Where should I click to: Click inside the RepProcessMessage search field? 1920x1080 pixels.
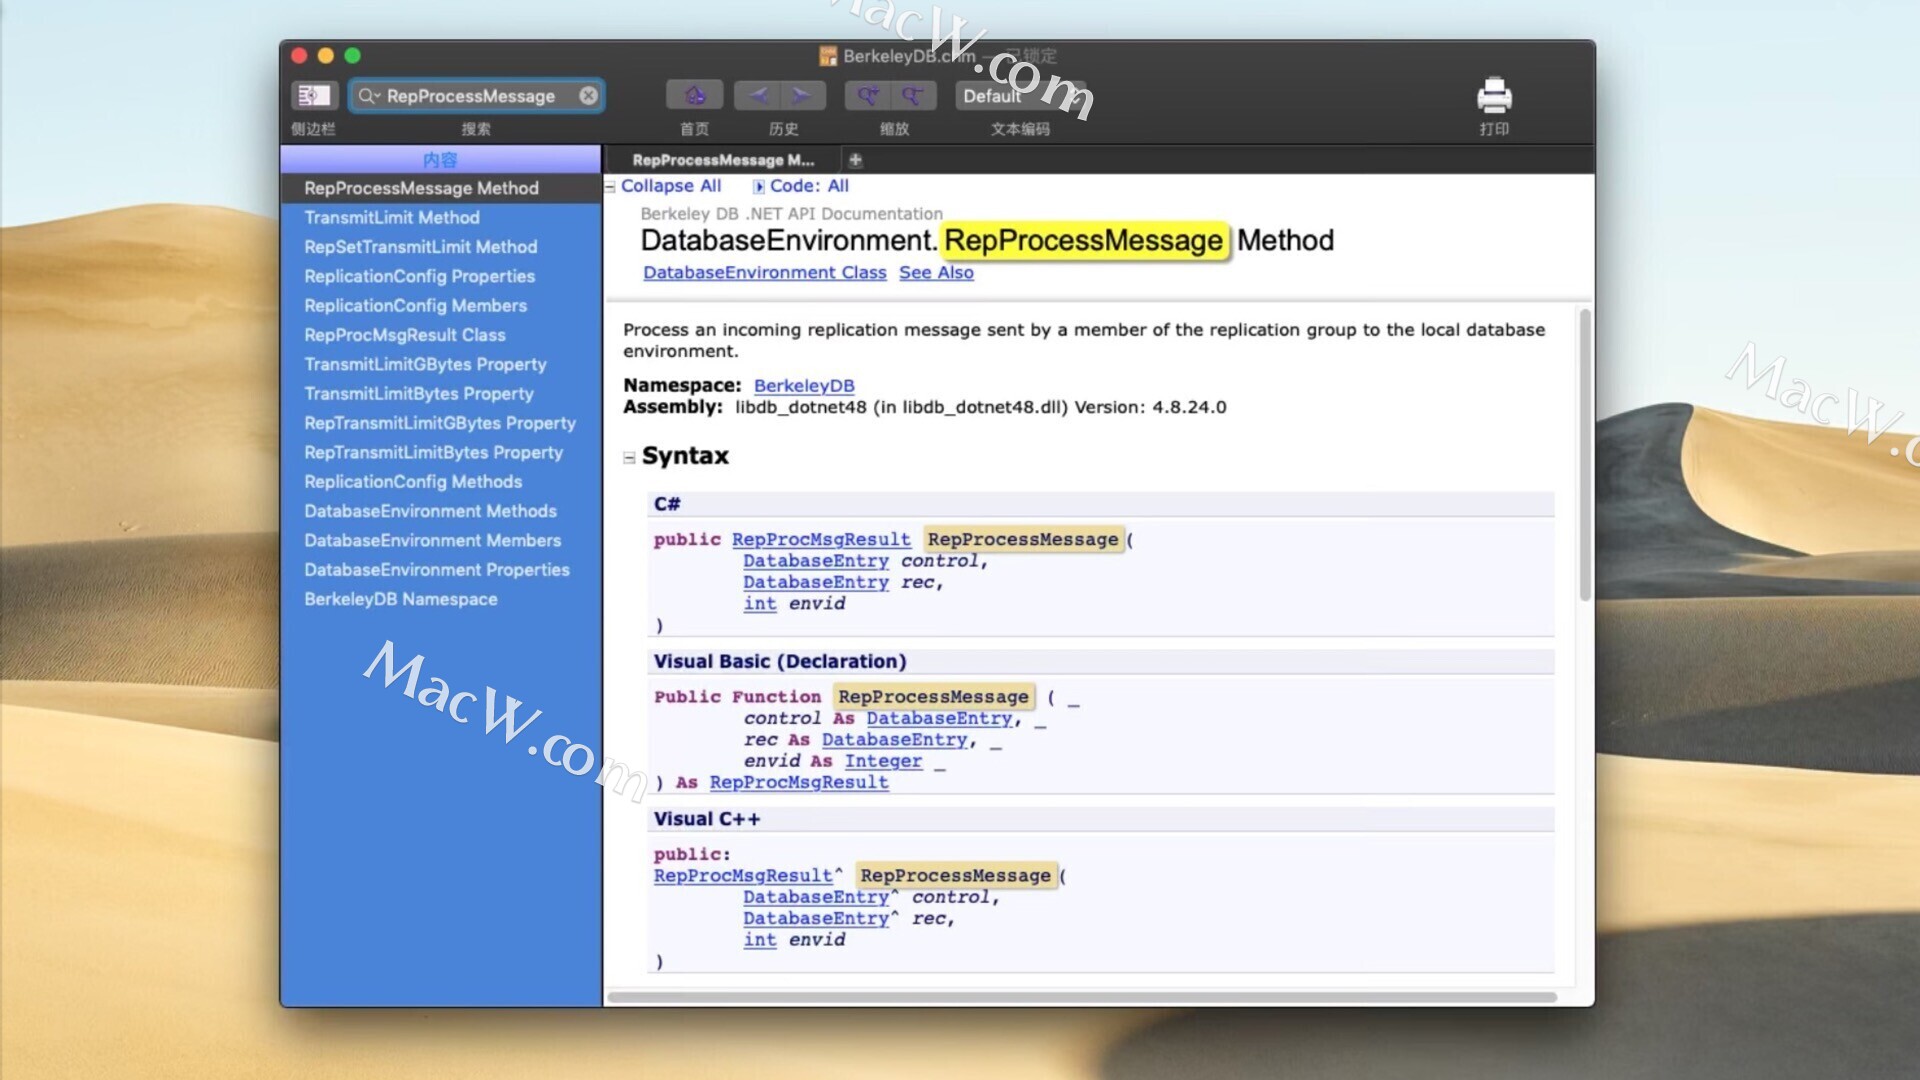tap(476, 96)
